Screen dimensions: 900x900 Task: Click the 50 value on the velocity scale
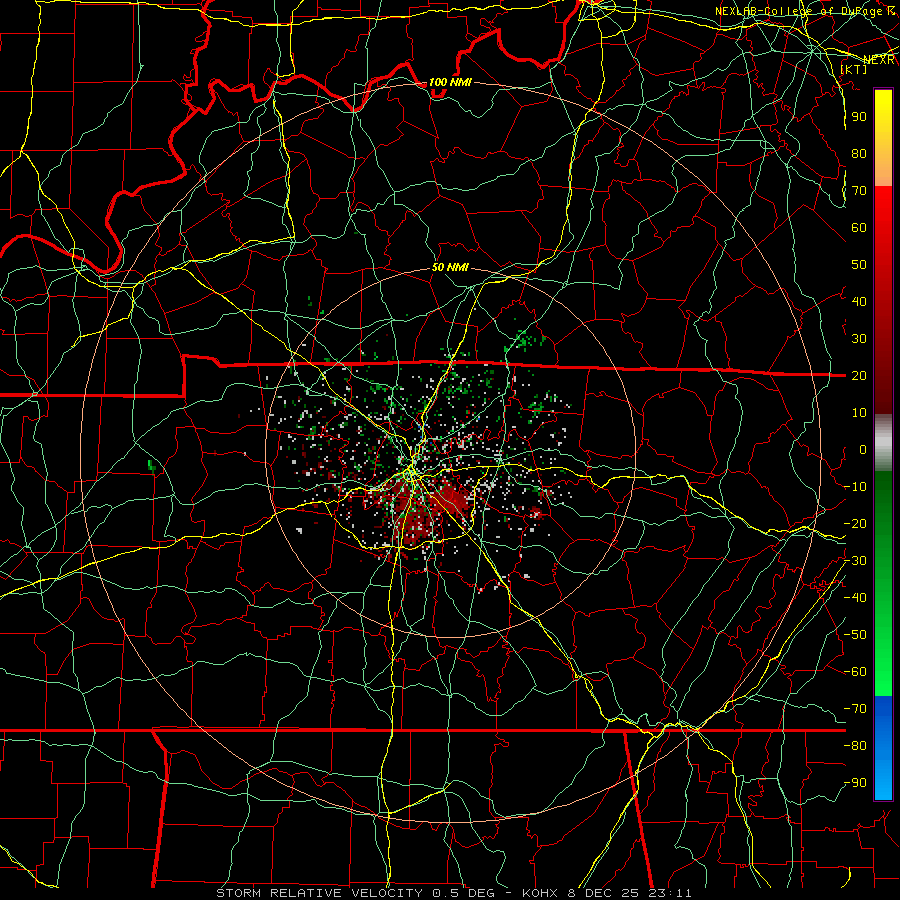[859, 265]
